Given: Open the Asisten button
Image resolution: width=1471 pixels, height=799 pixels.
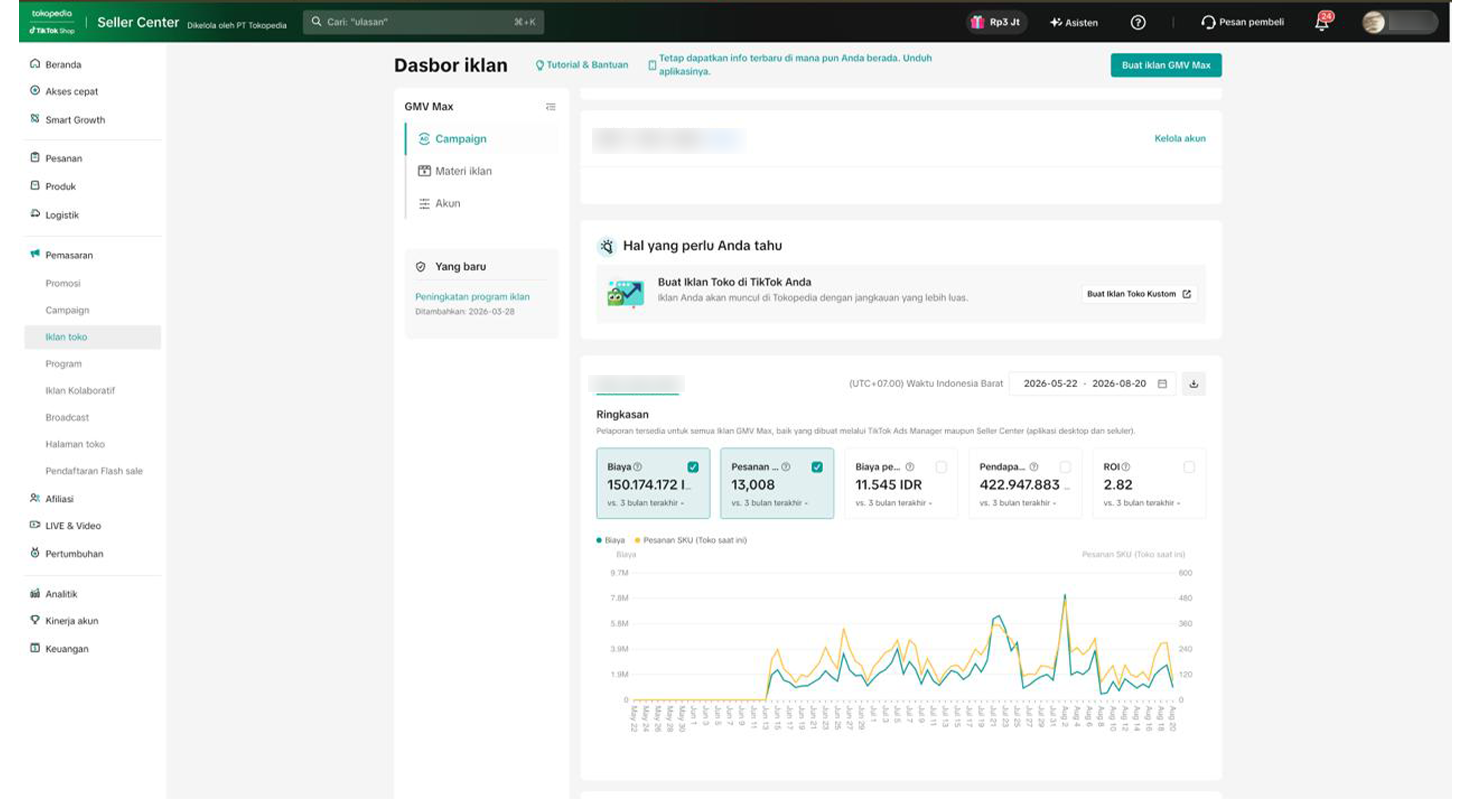Looking at the screenshot, I should [x=1074, y=22].
